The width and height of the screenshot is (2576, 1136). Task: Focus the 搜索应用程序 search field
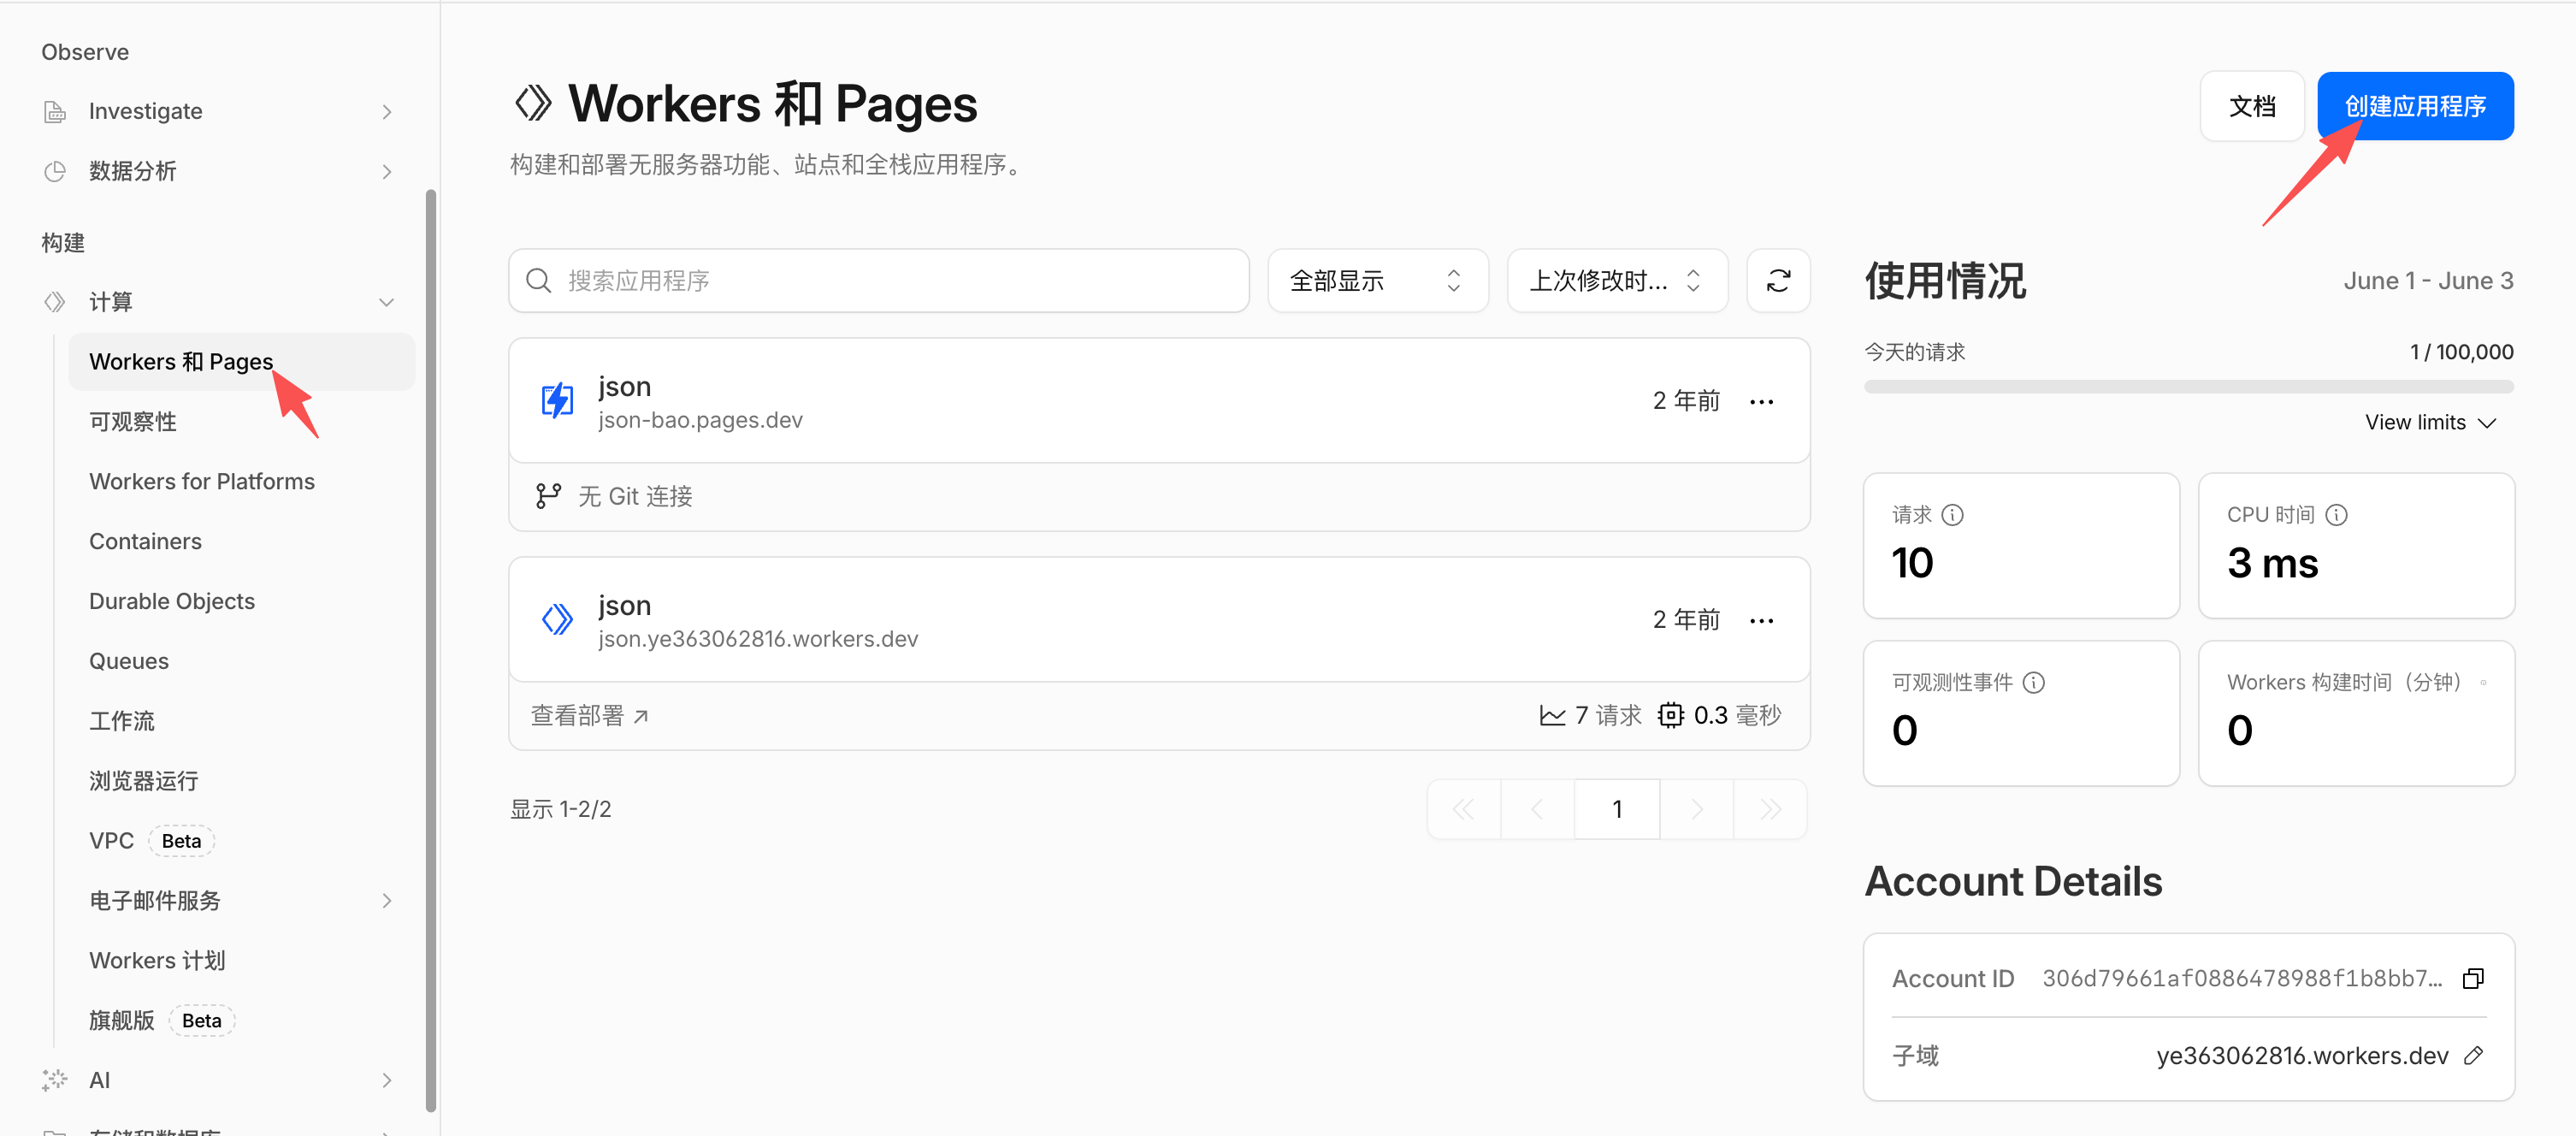[878, 280]
